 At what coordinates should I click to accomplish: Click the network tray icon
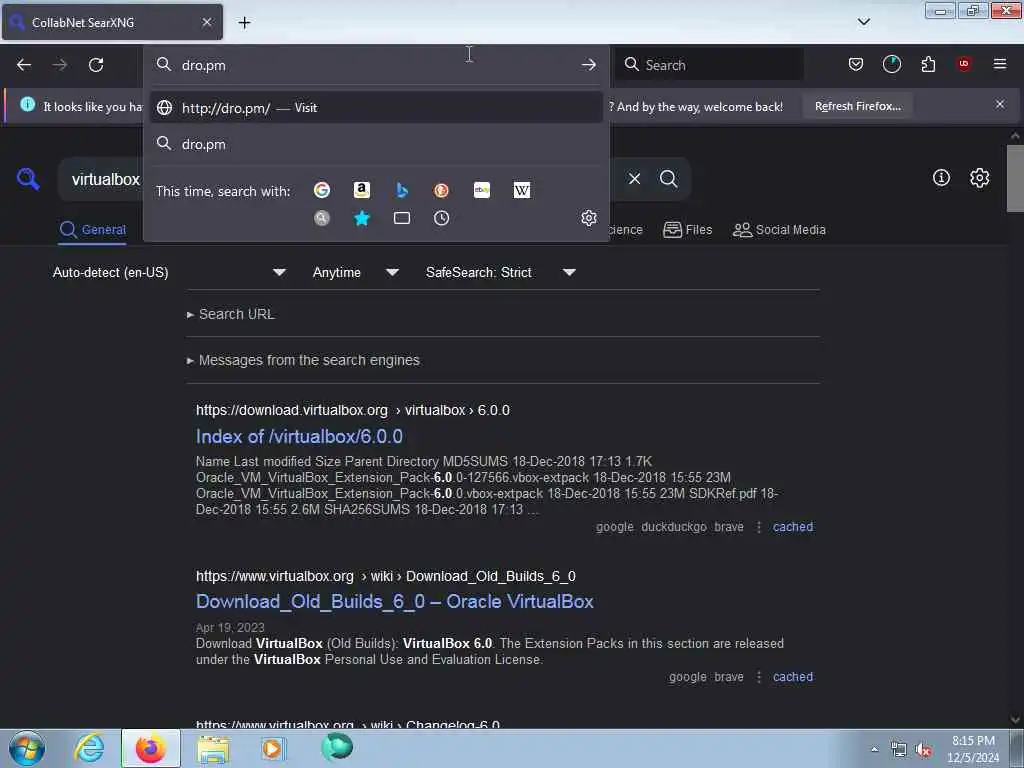point(899,750)
